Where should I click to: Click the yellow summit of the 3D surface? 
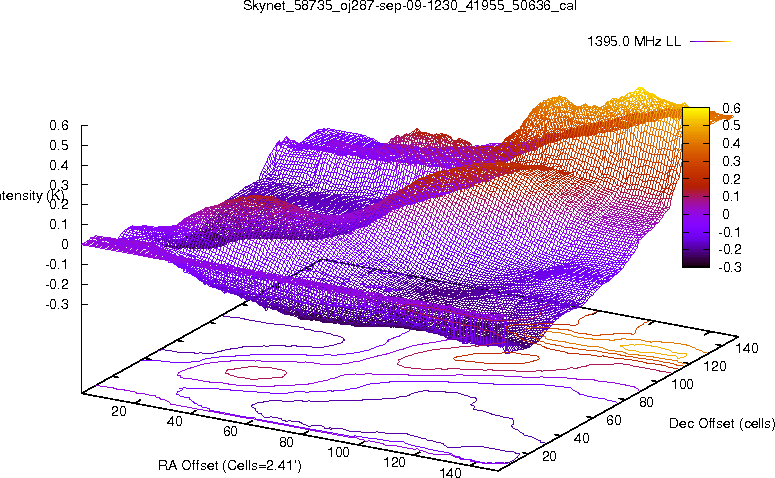pyautogui.click(x=641, y=92)
